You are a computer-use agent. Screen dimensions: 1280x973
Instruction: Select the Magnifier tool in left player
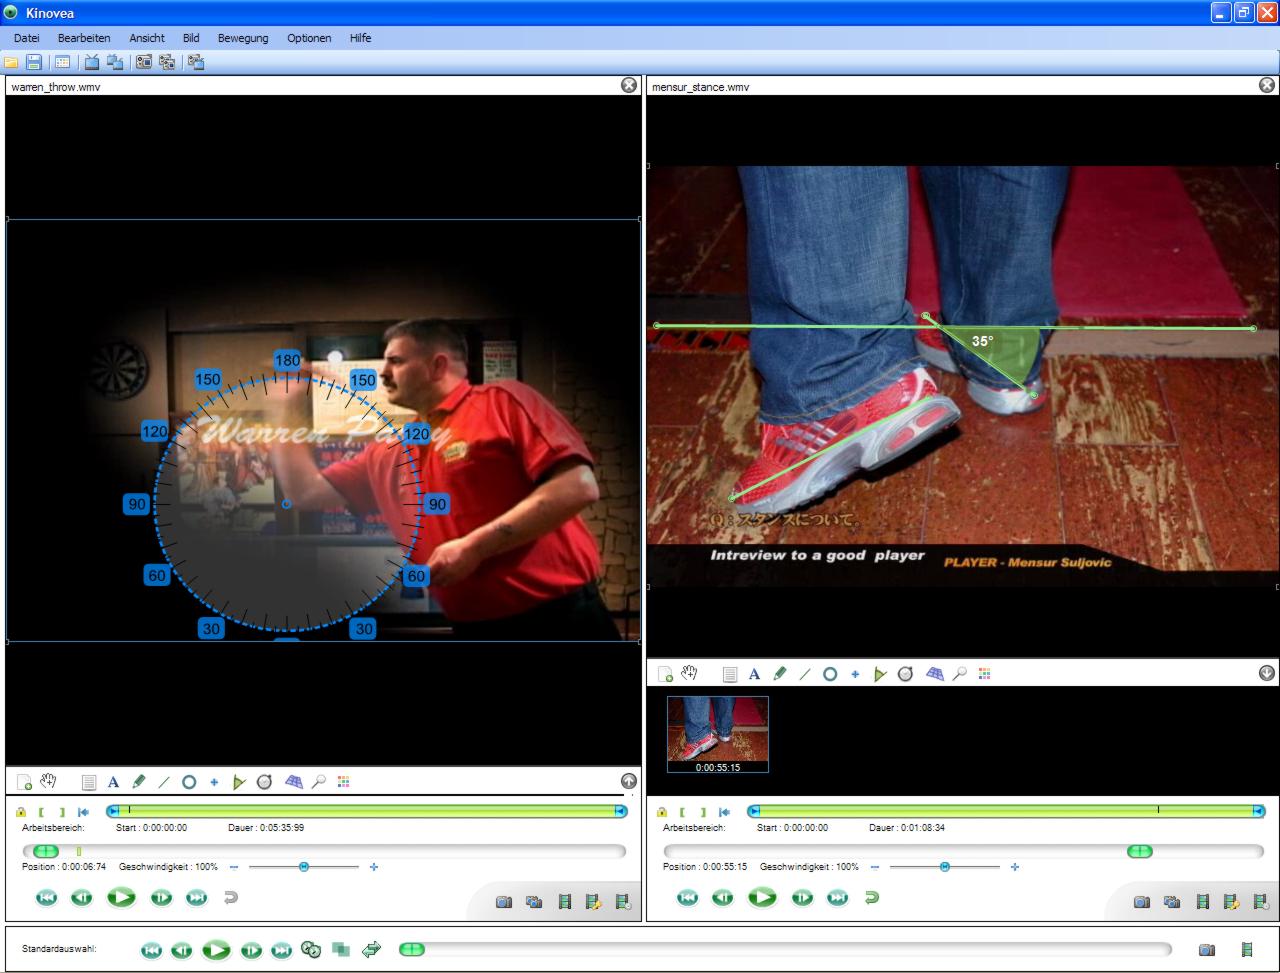click(319, 782)
